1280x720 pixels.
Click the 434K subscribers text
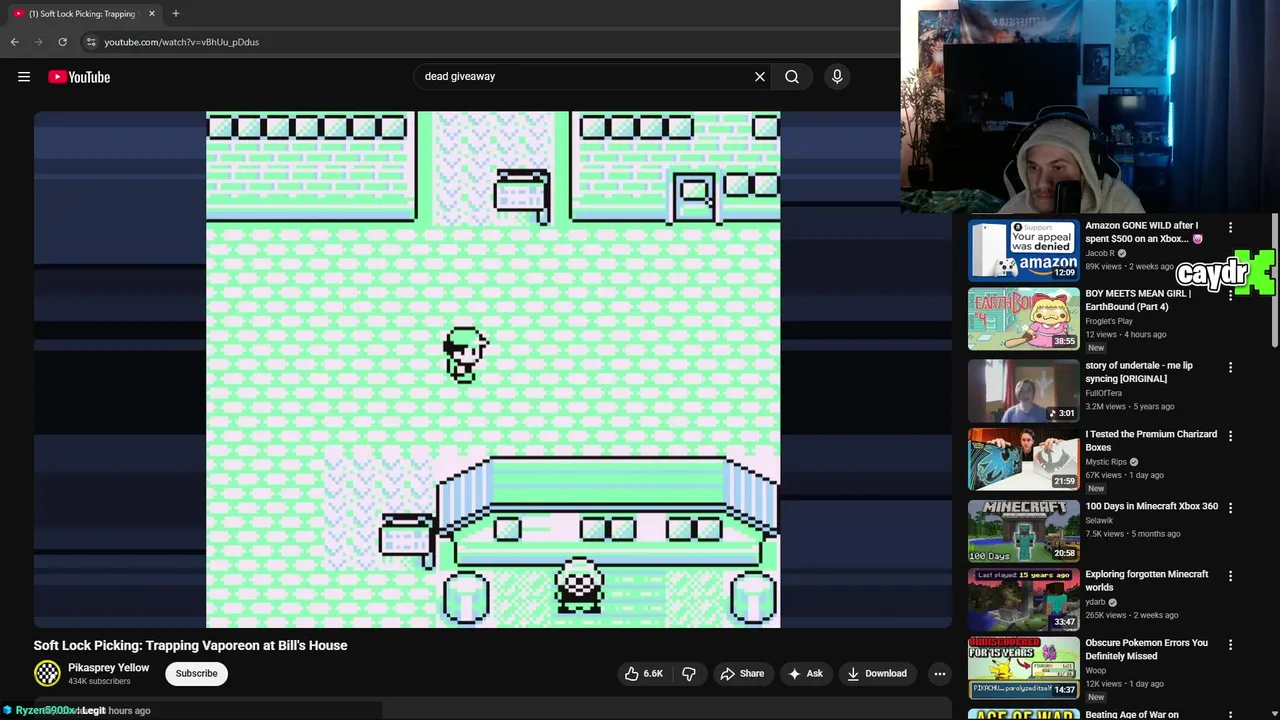(99, 681)
